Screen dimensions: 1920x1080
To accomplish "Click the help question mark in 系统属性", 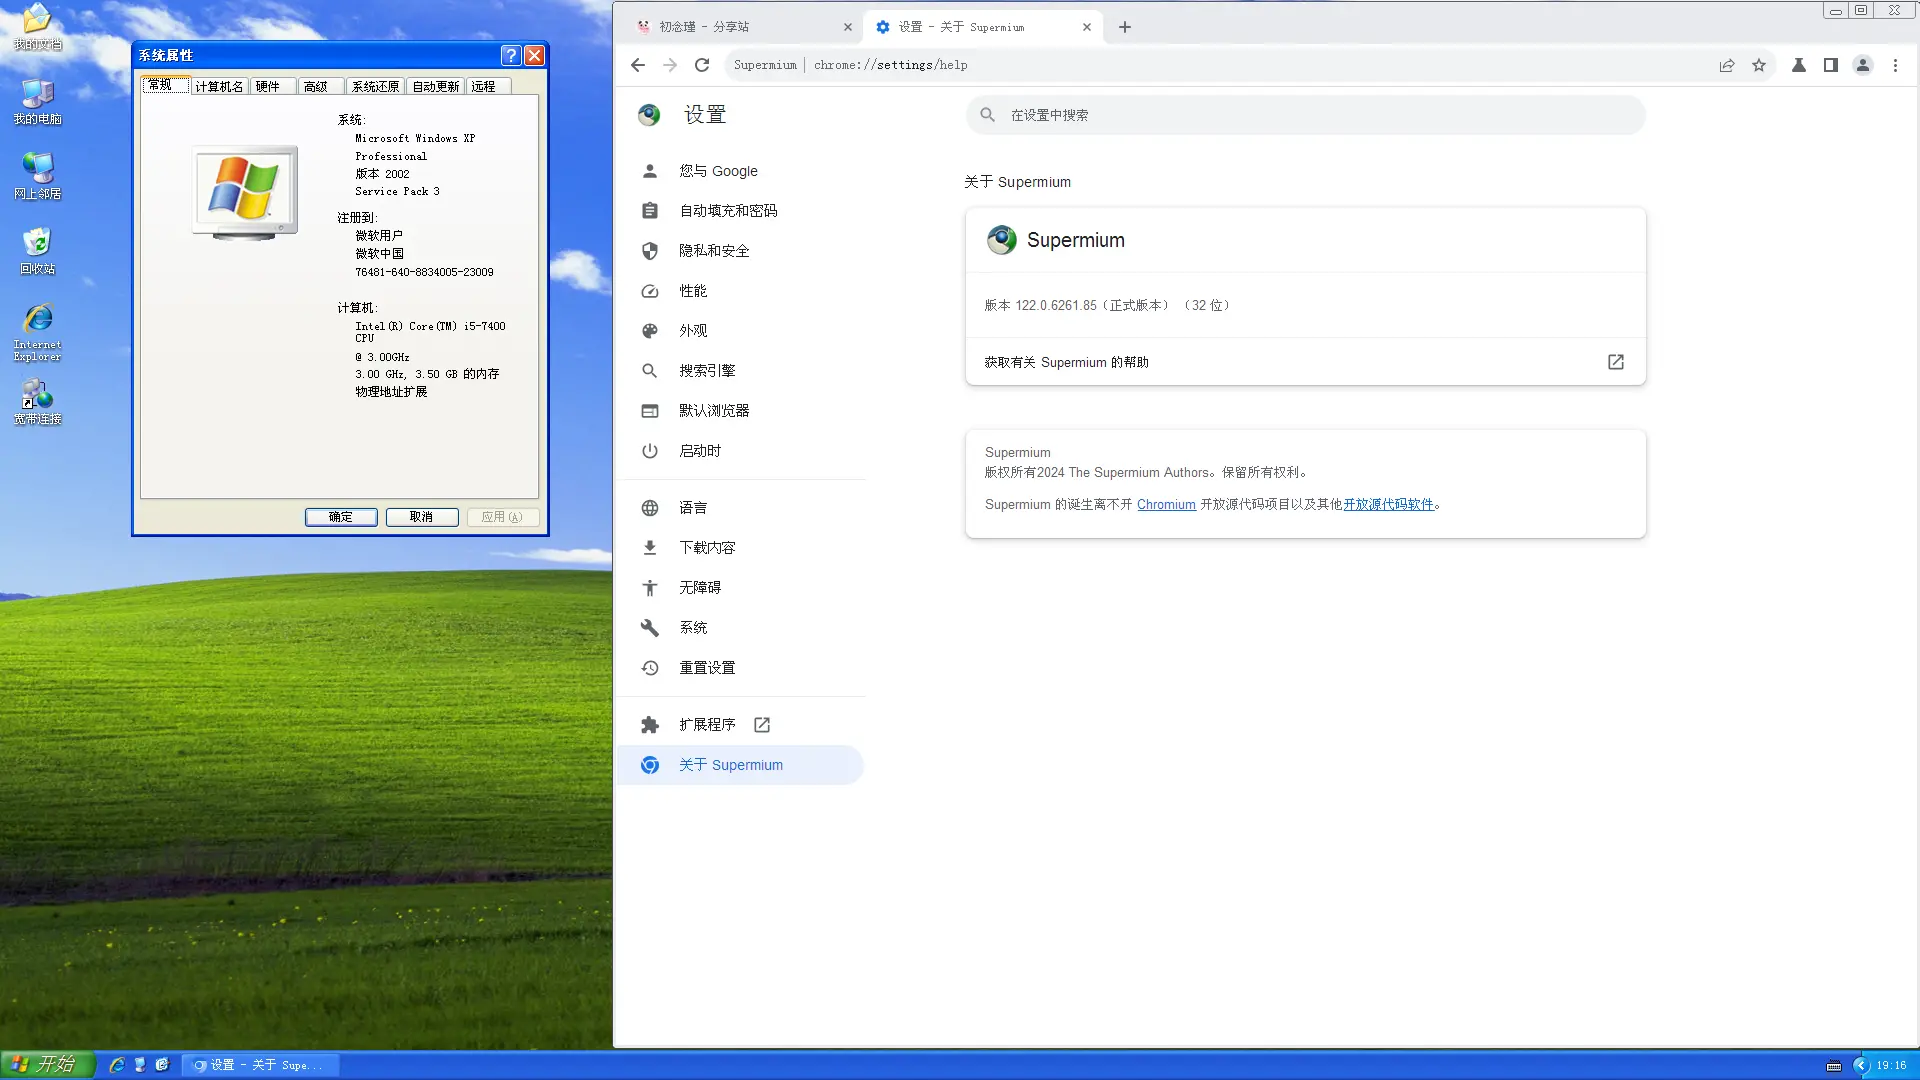I will [x=511, y=55].
